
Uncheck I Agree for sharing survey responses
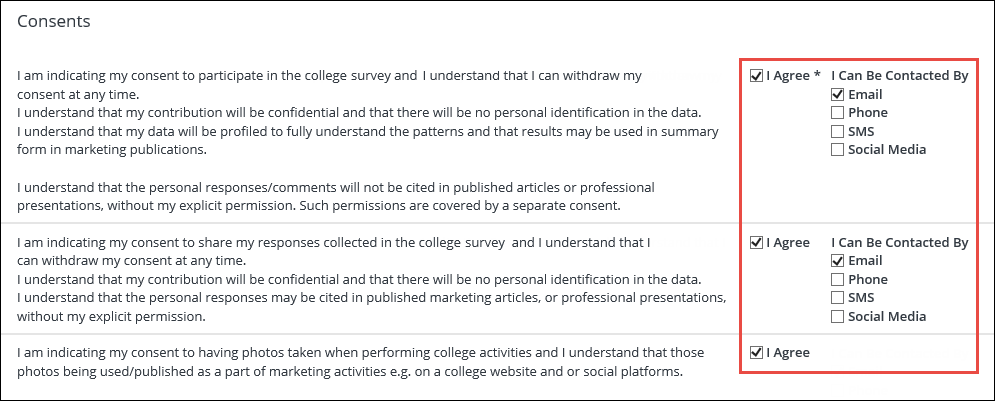click(x=756, y=242)
